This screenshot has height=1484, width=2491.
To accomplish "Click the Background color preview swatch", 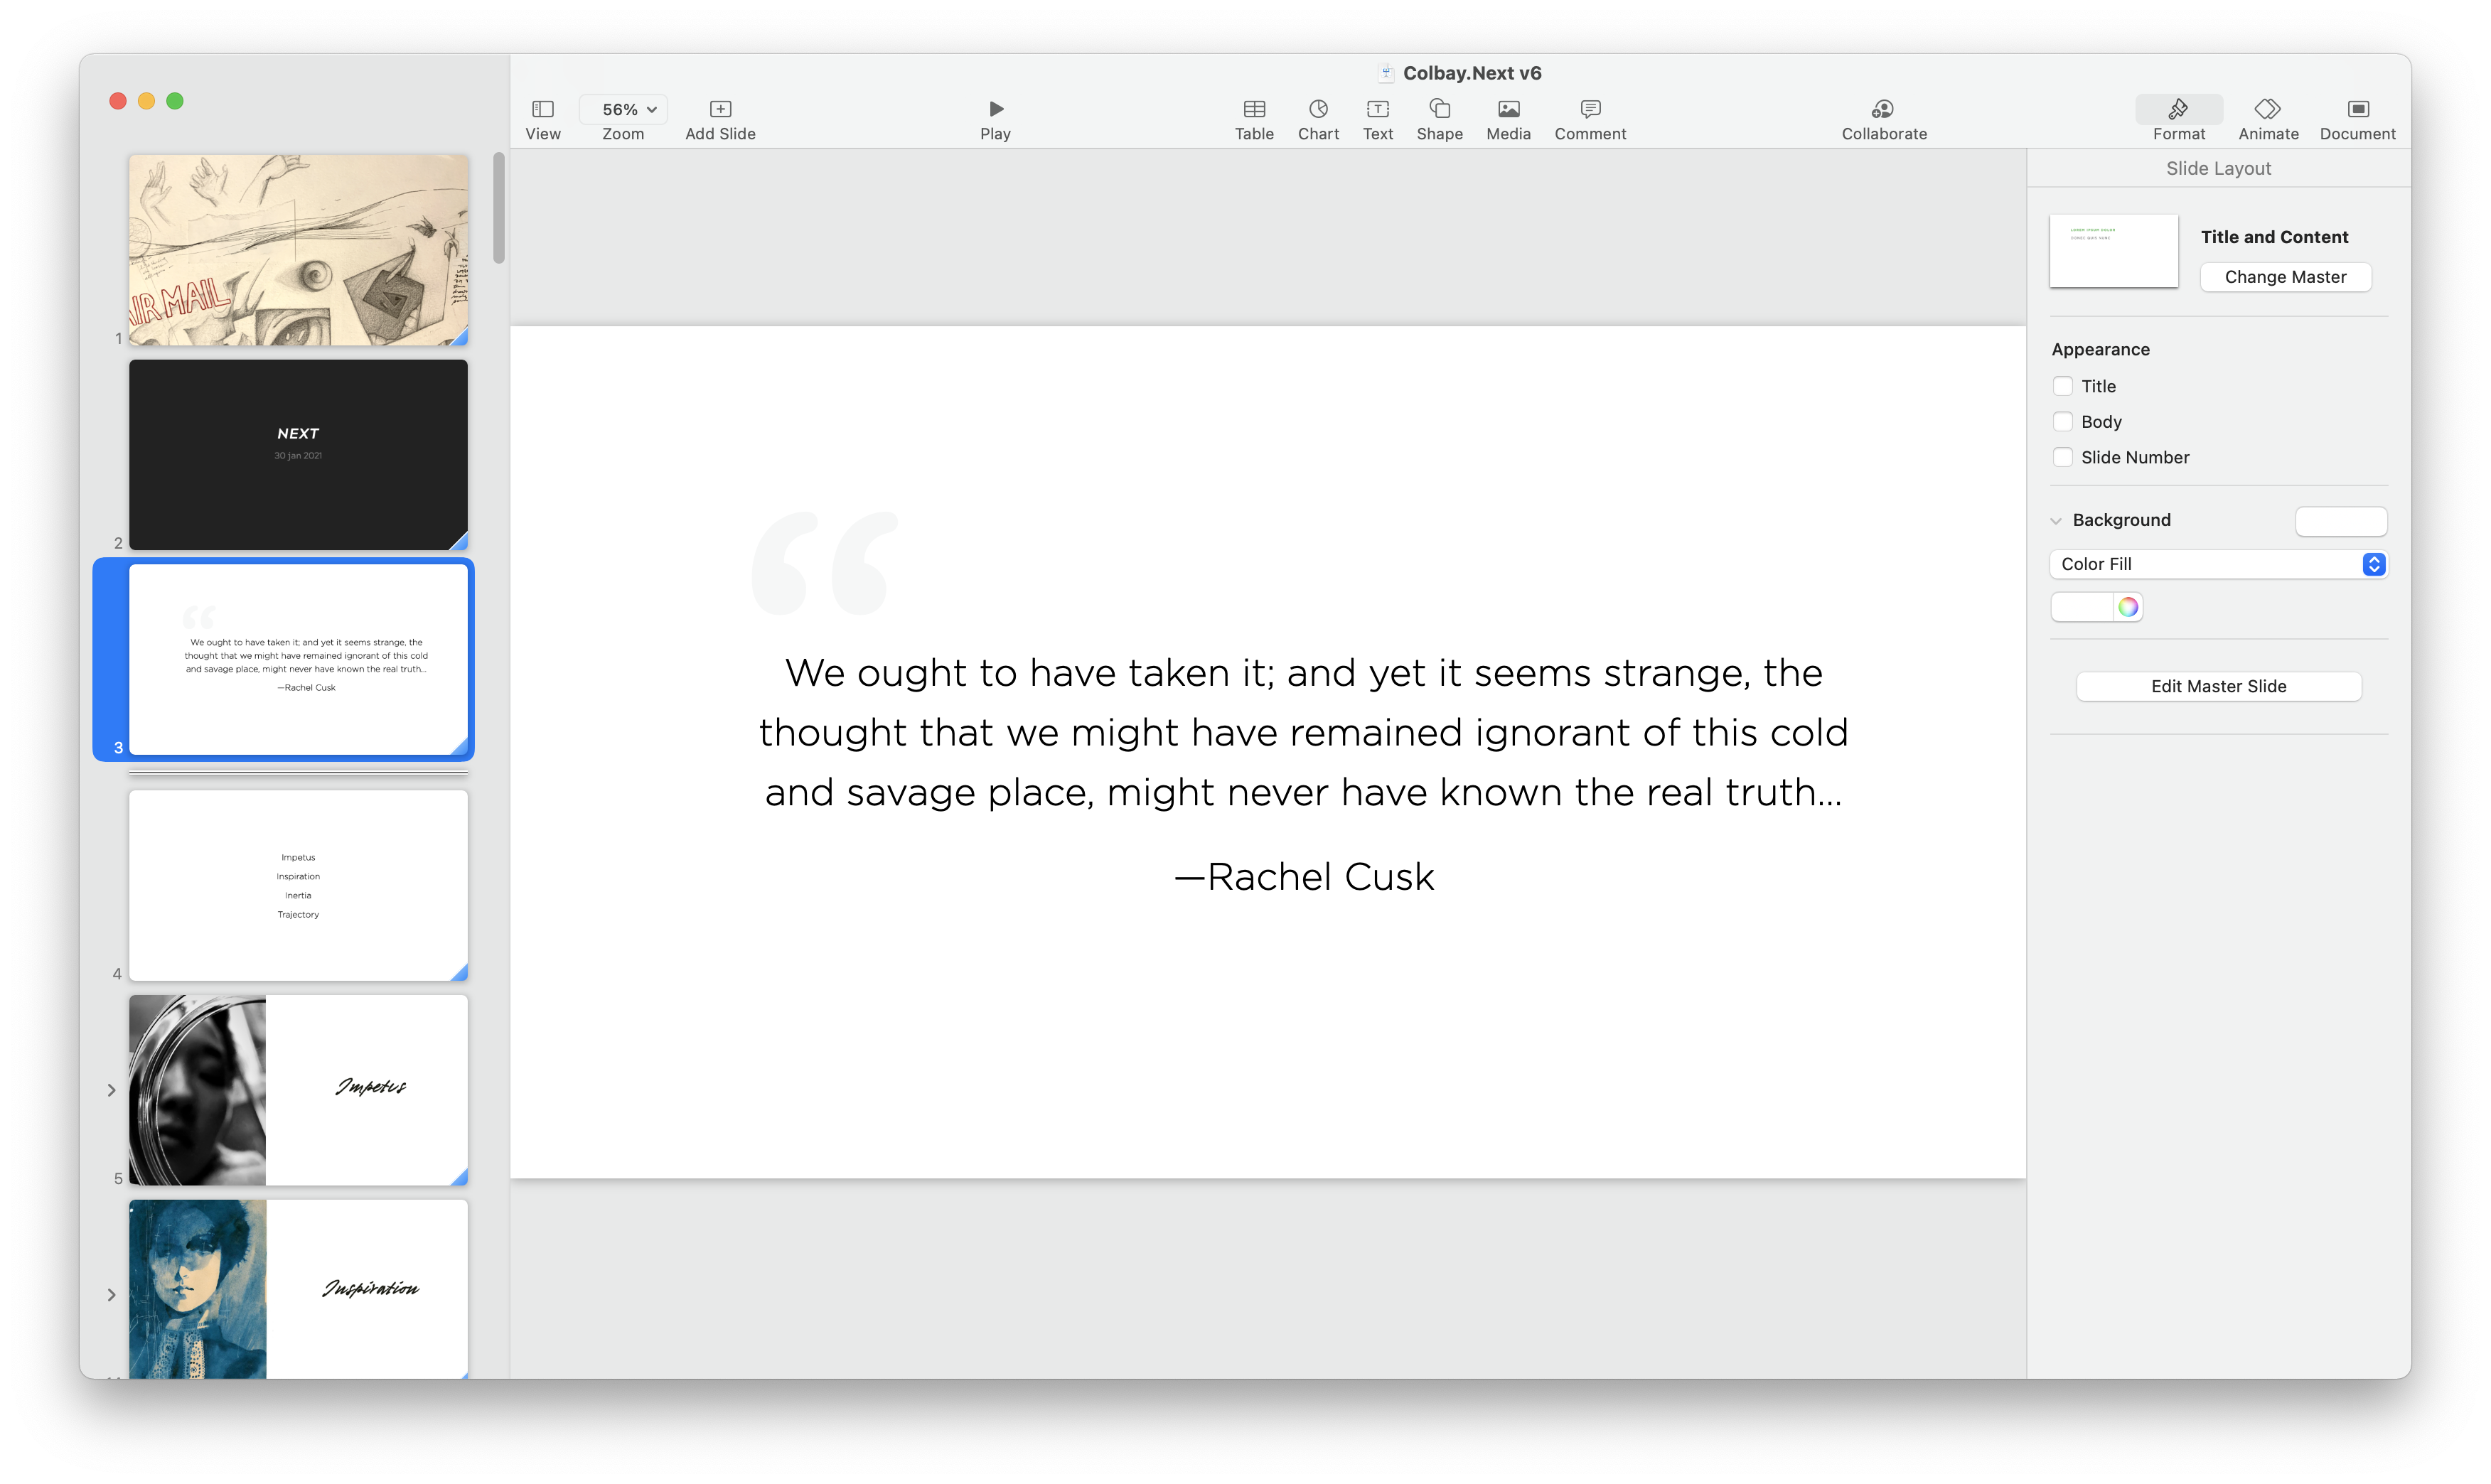I will click(2340, 521).
